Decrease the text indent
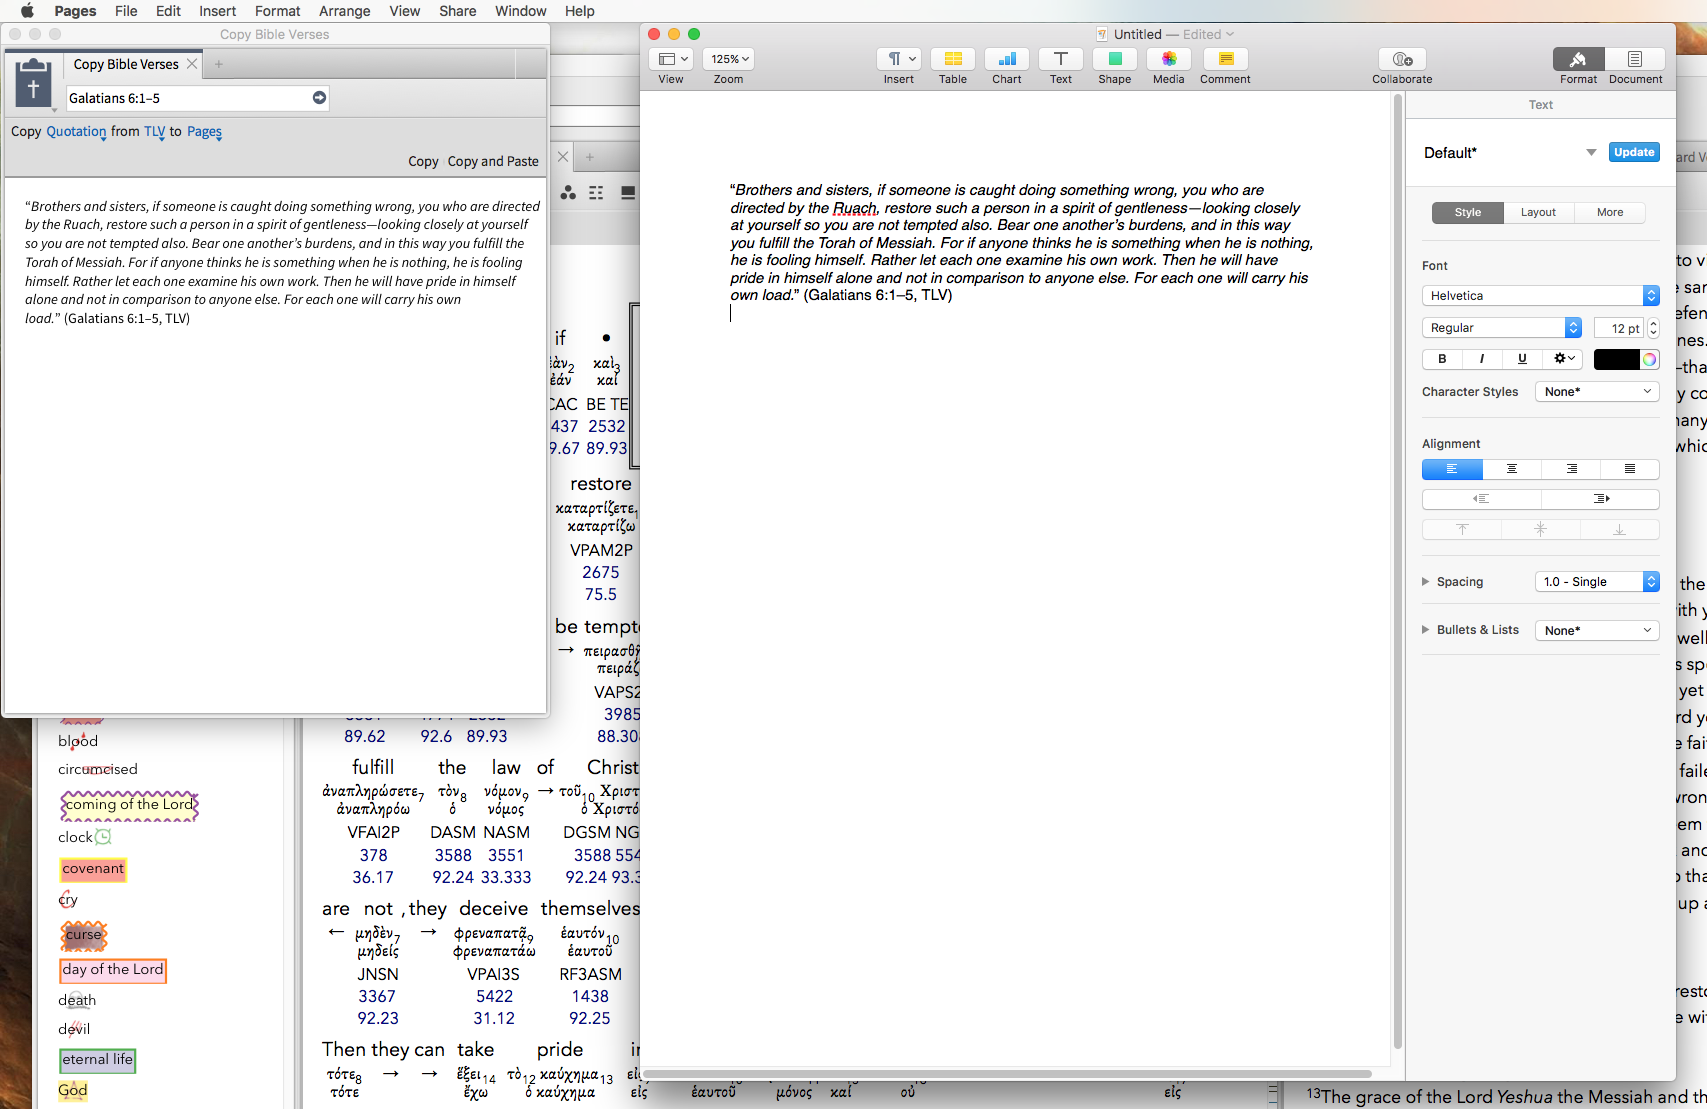 click(1481, 499)
